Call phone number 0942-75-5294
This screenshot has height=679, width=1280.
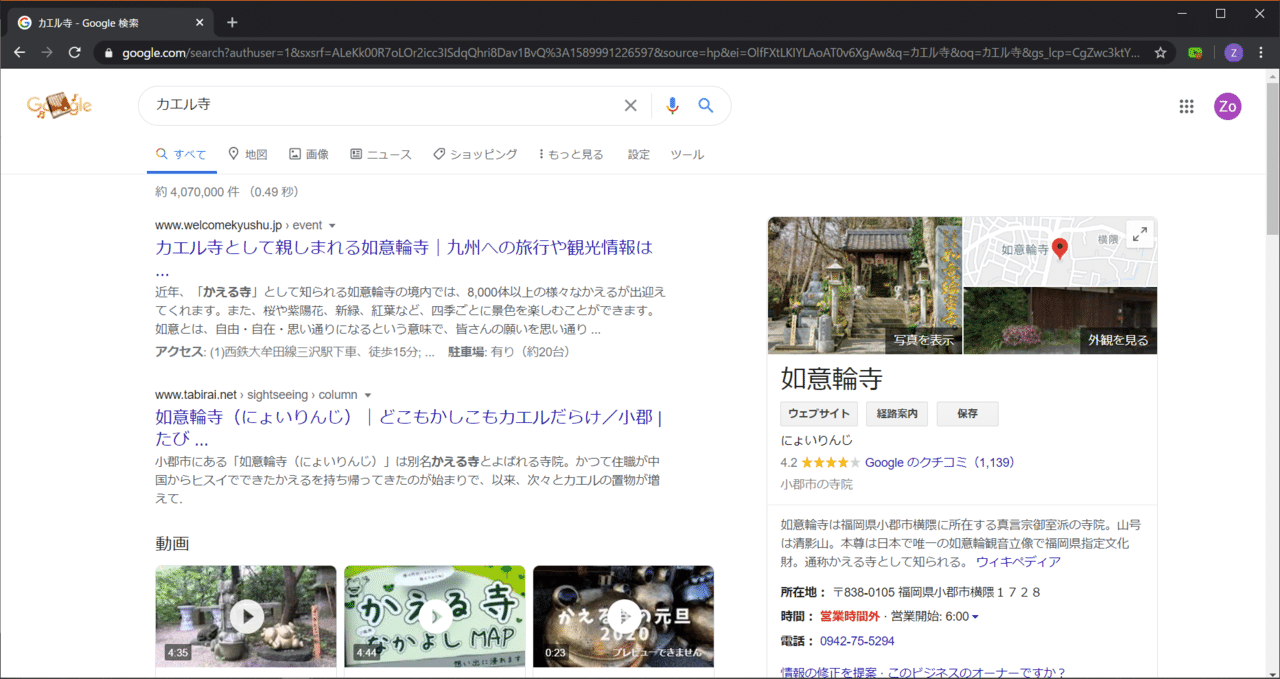tap(857, 641)
